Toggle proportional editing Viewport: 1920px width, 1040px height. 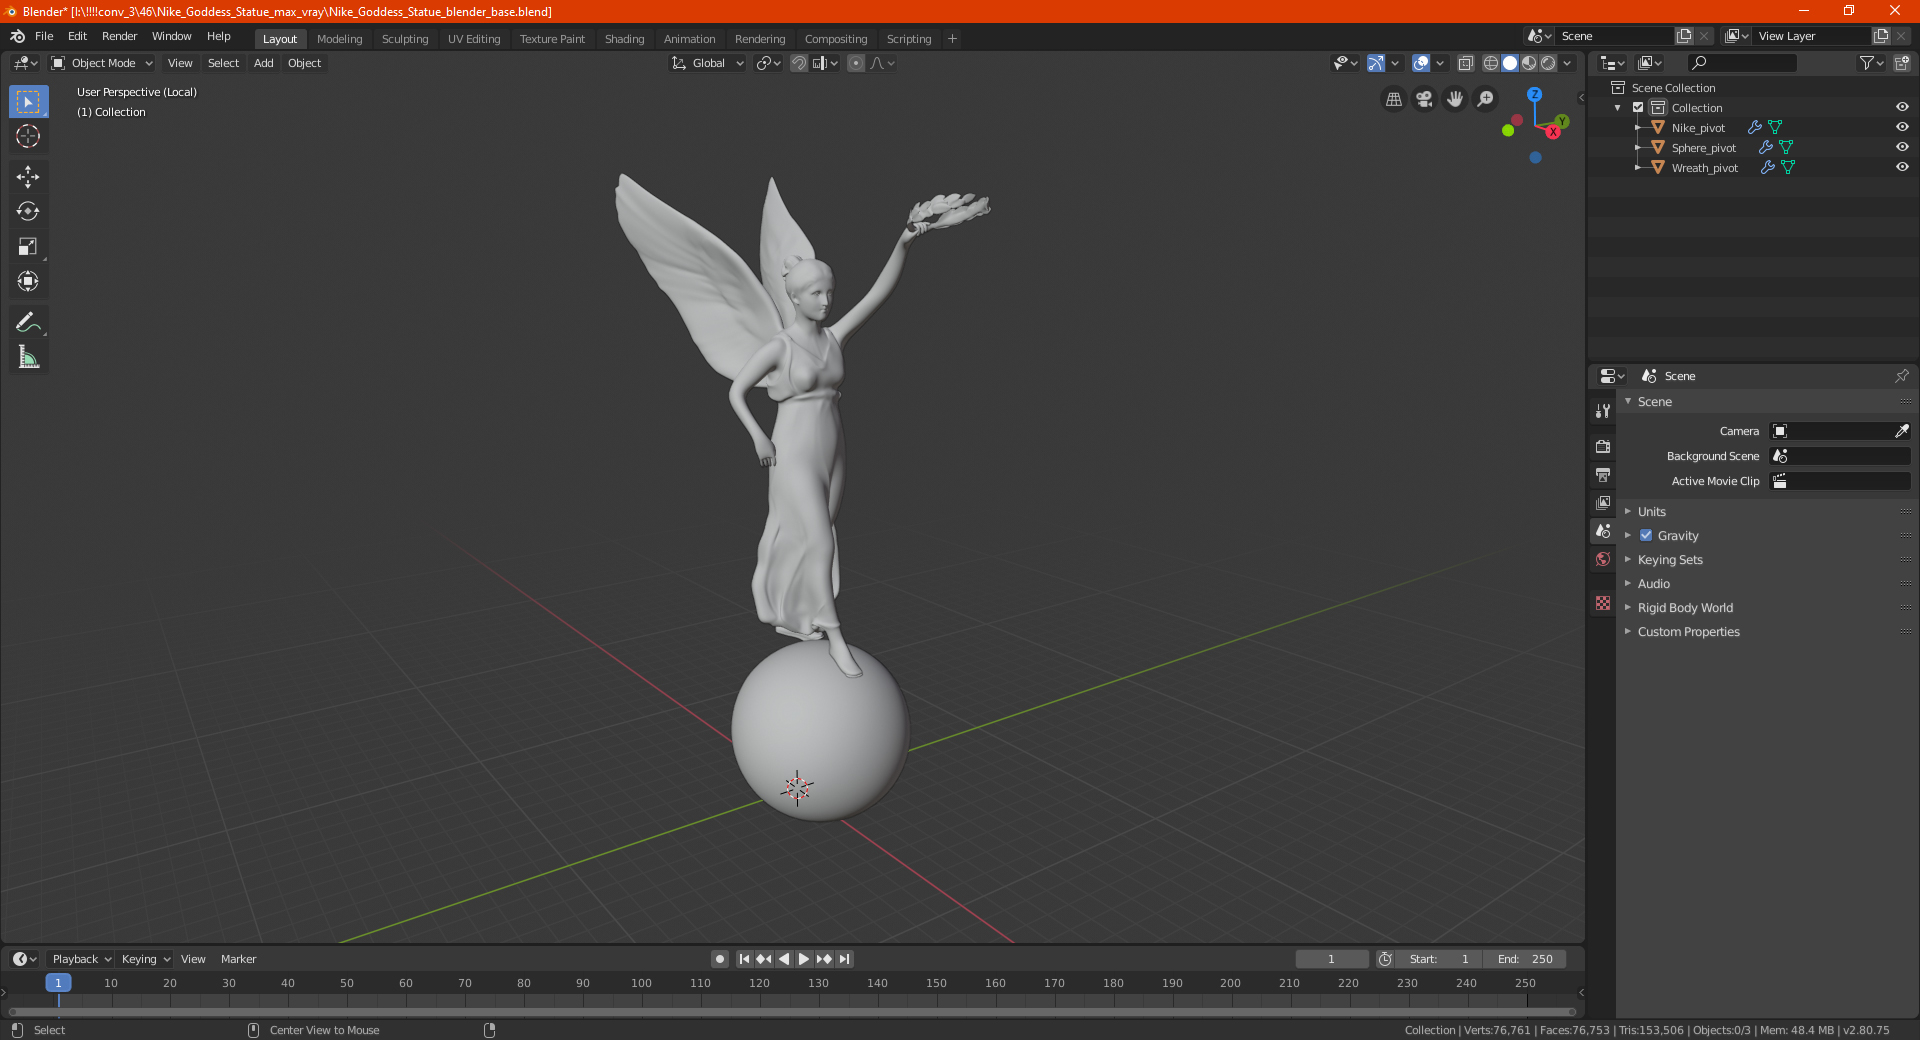pos(856,63)
